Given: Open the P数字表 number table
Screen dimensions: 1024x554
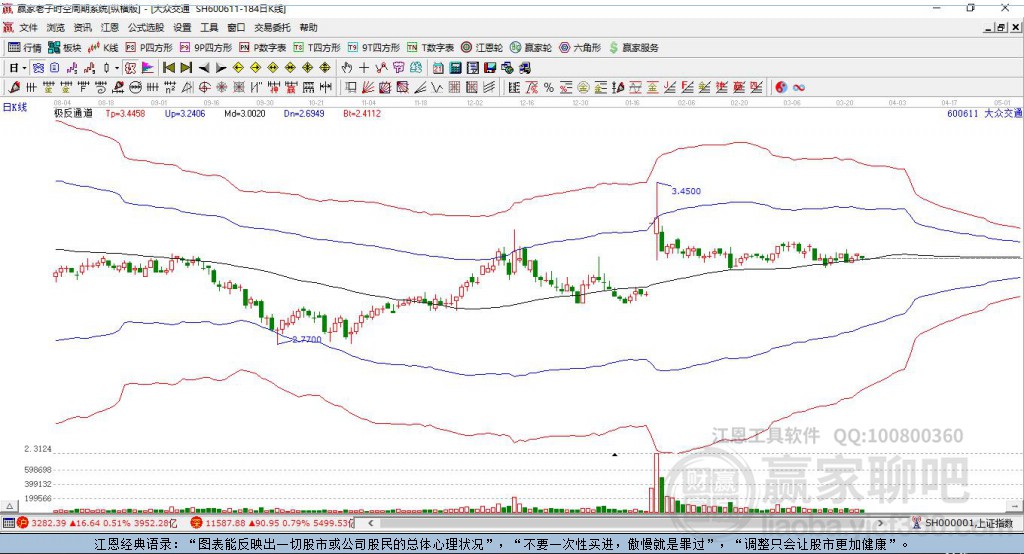Looking at the screenshot, I should 263,48.
